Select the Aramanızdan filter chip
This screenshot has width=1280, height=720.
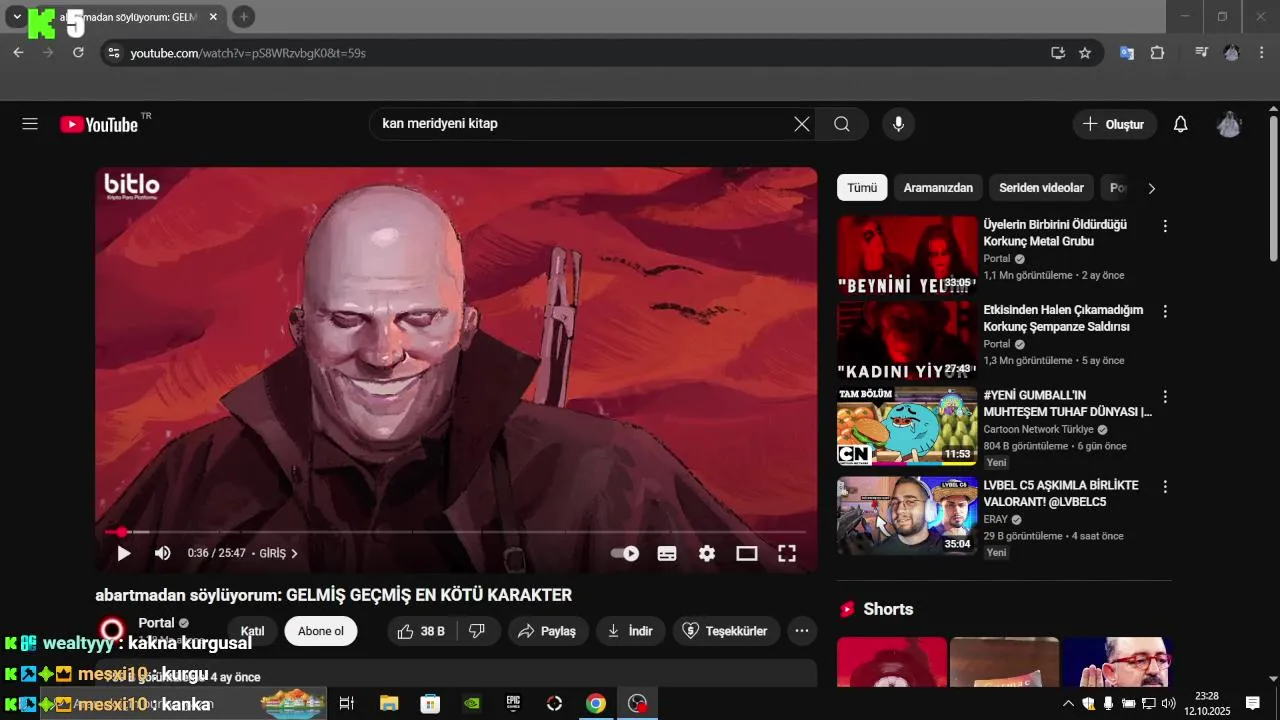[x=938, y=188]
